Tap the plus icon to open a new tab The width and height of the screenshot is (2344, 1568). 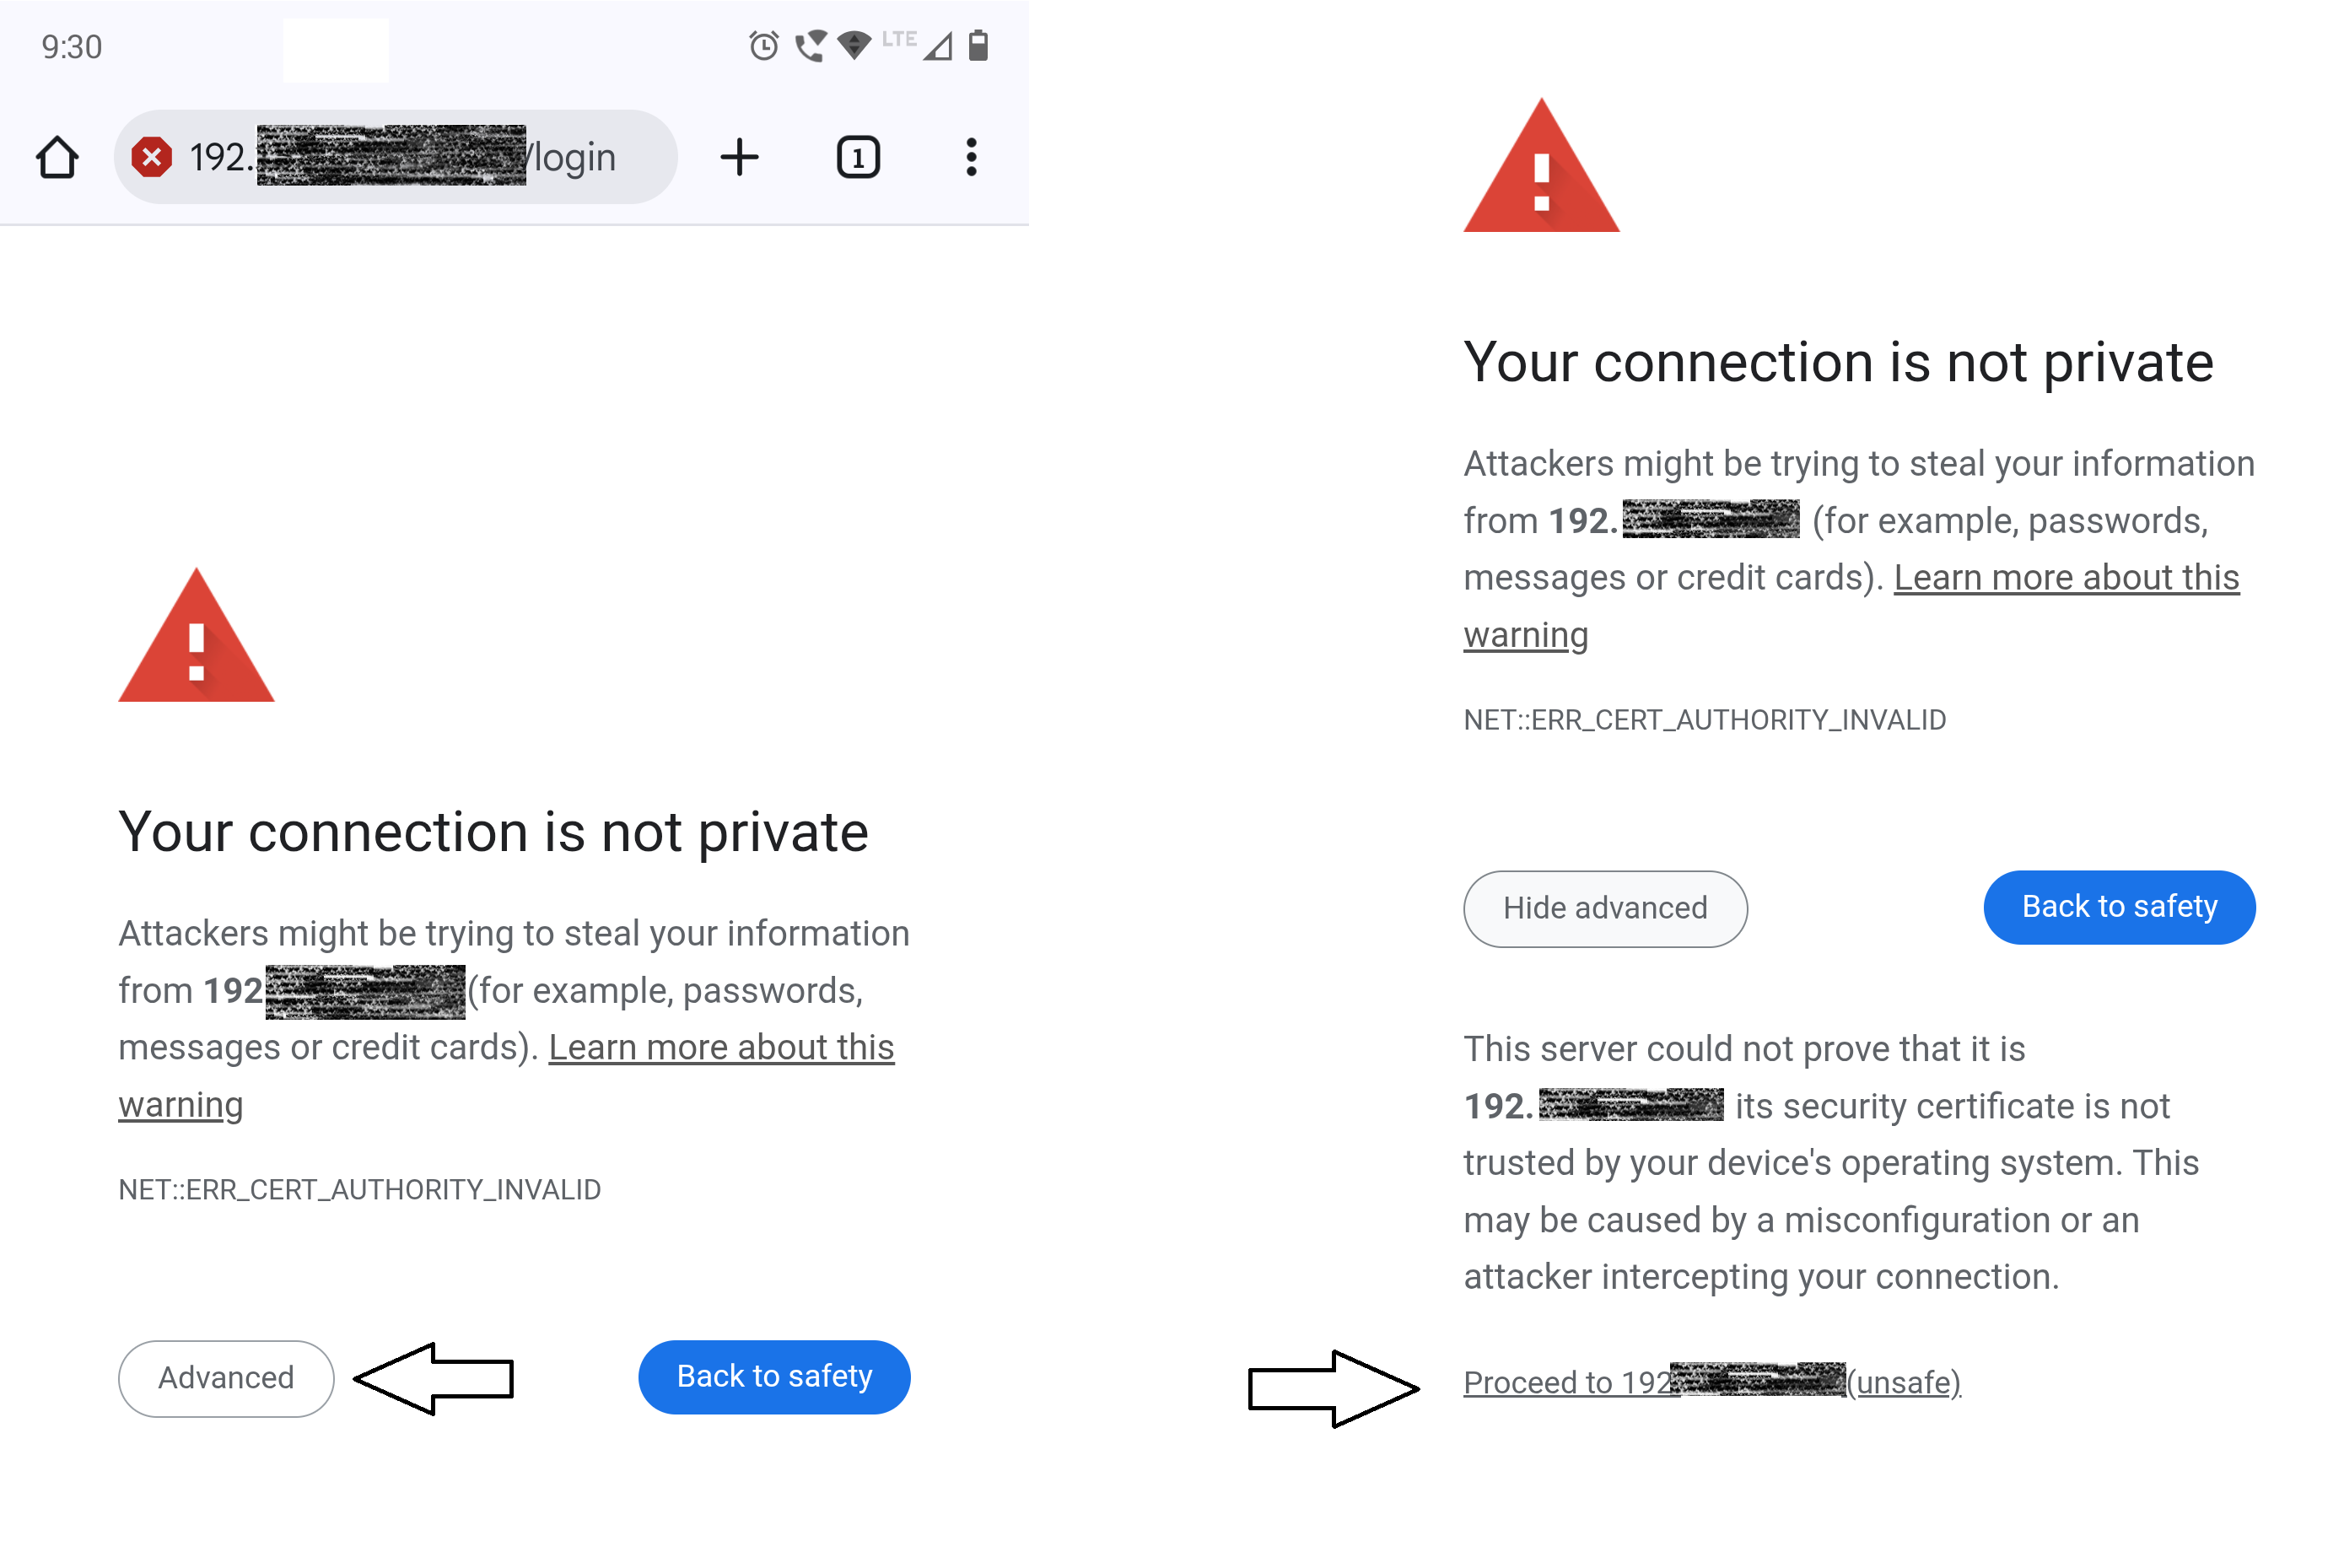[740, 156]
